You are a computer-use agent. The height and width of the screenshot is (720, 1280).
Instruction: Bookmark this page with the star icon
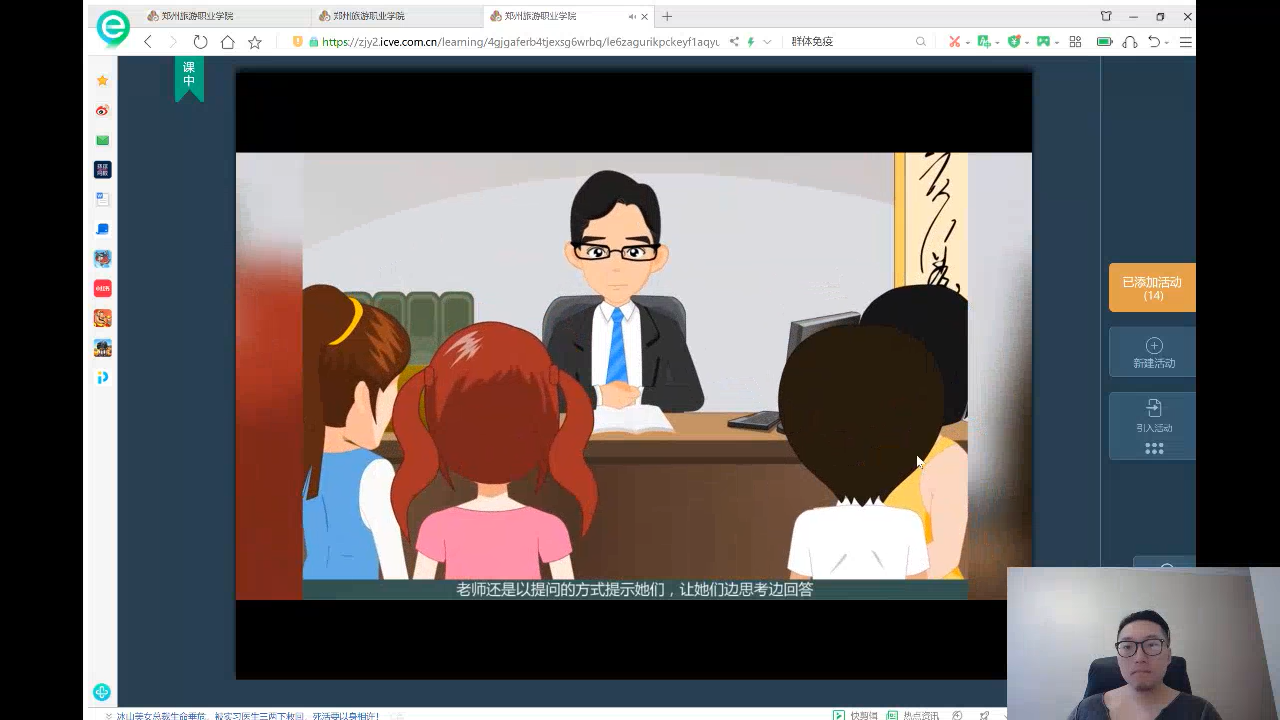point(254,42)
